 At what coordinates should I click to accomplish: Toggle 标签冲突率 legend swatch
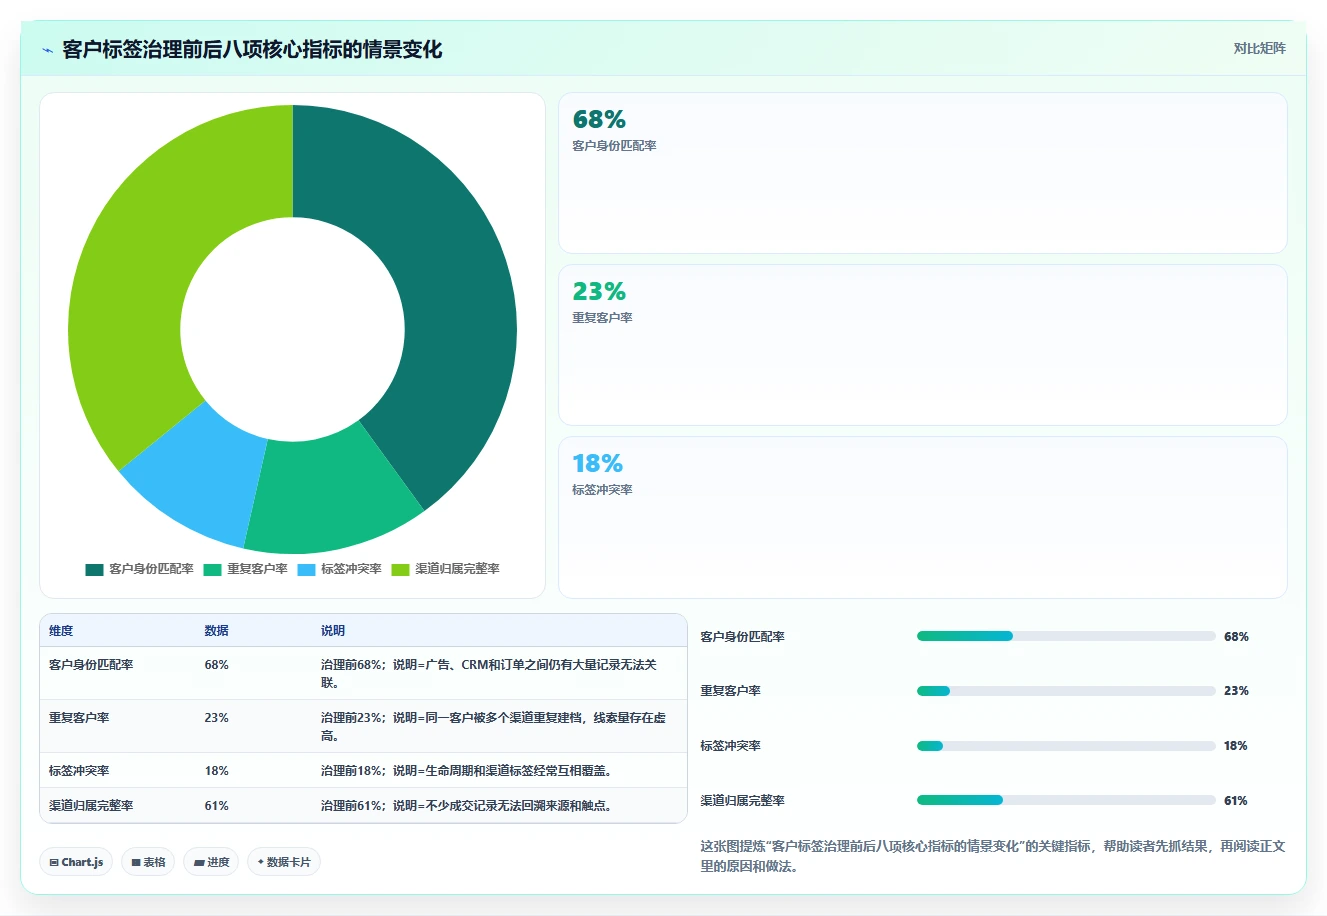306,569
